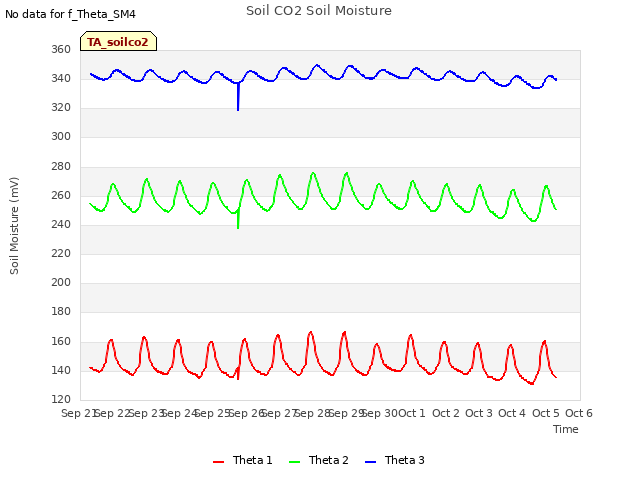Click the 280 y-axis tick label
The height and width of the screenshot is (480, 640).
(x=61, y=167)
